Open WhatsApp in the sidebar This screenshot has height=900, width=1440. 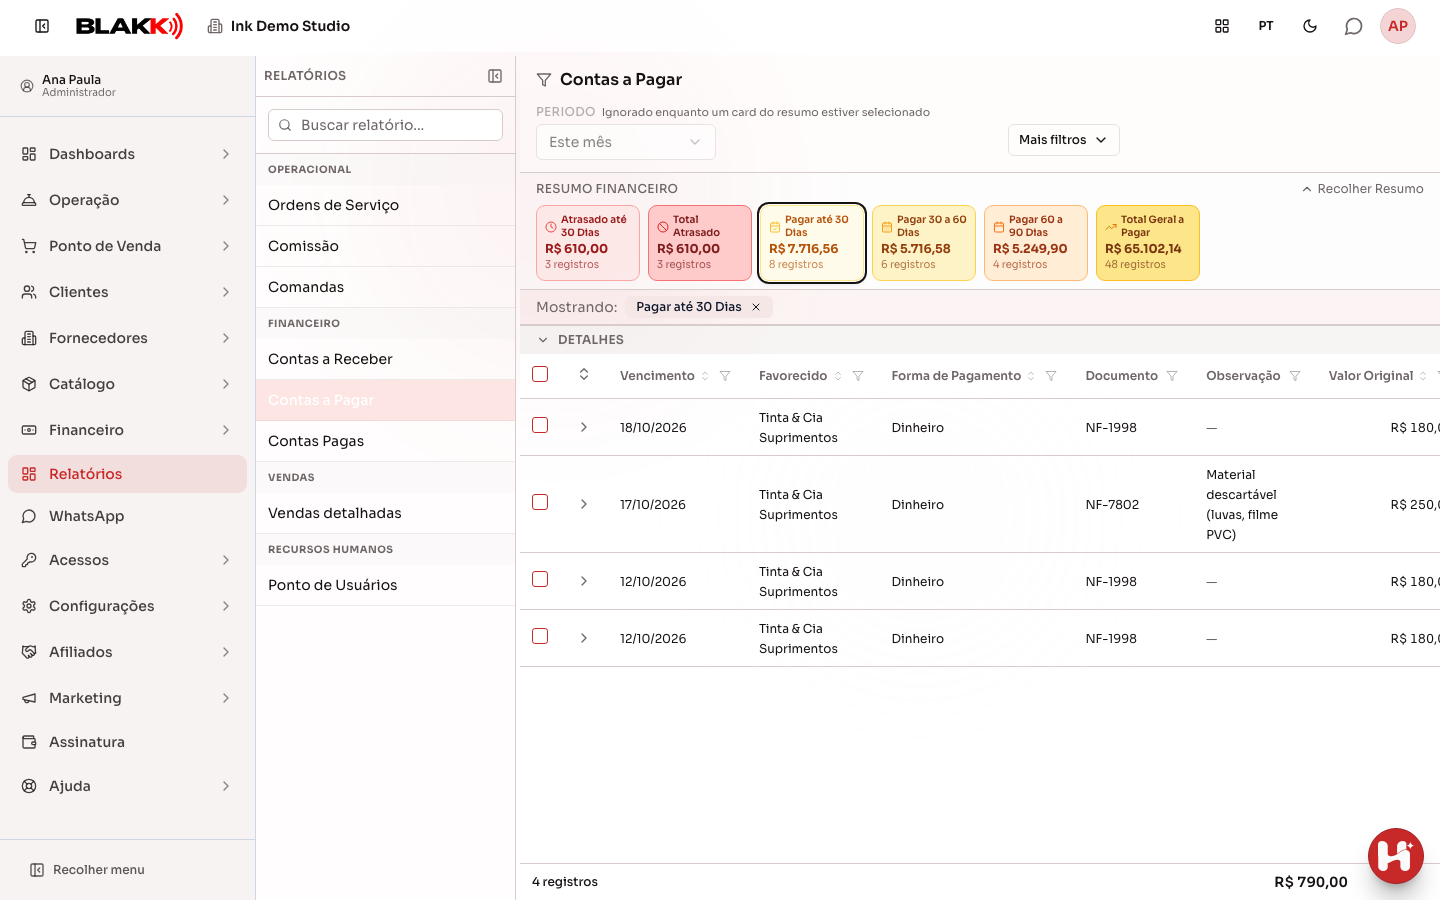point(127,516)
